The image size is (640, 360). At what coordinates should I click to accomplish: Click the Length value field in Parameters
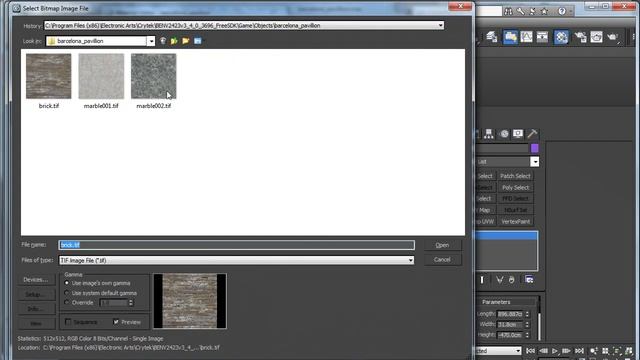point(510,314)
